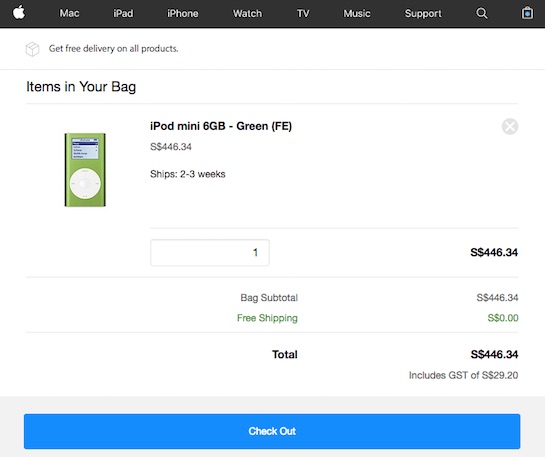
Task: Open the Mac menu
Action: click(69, 13)
